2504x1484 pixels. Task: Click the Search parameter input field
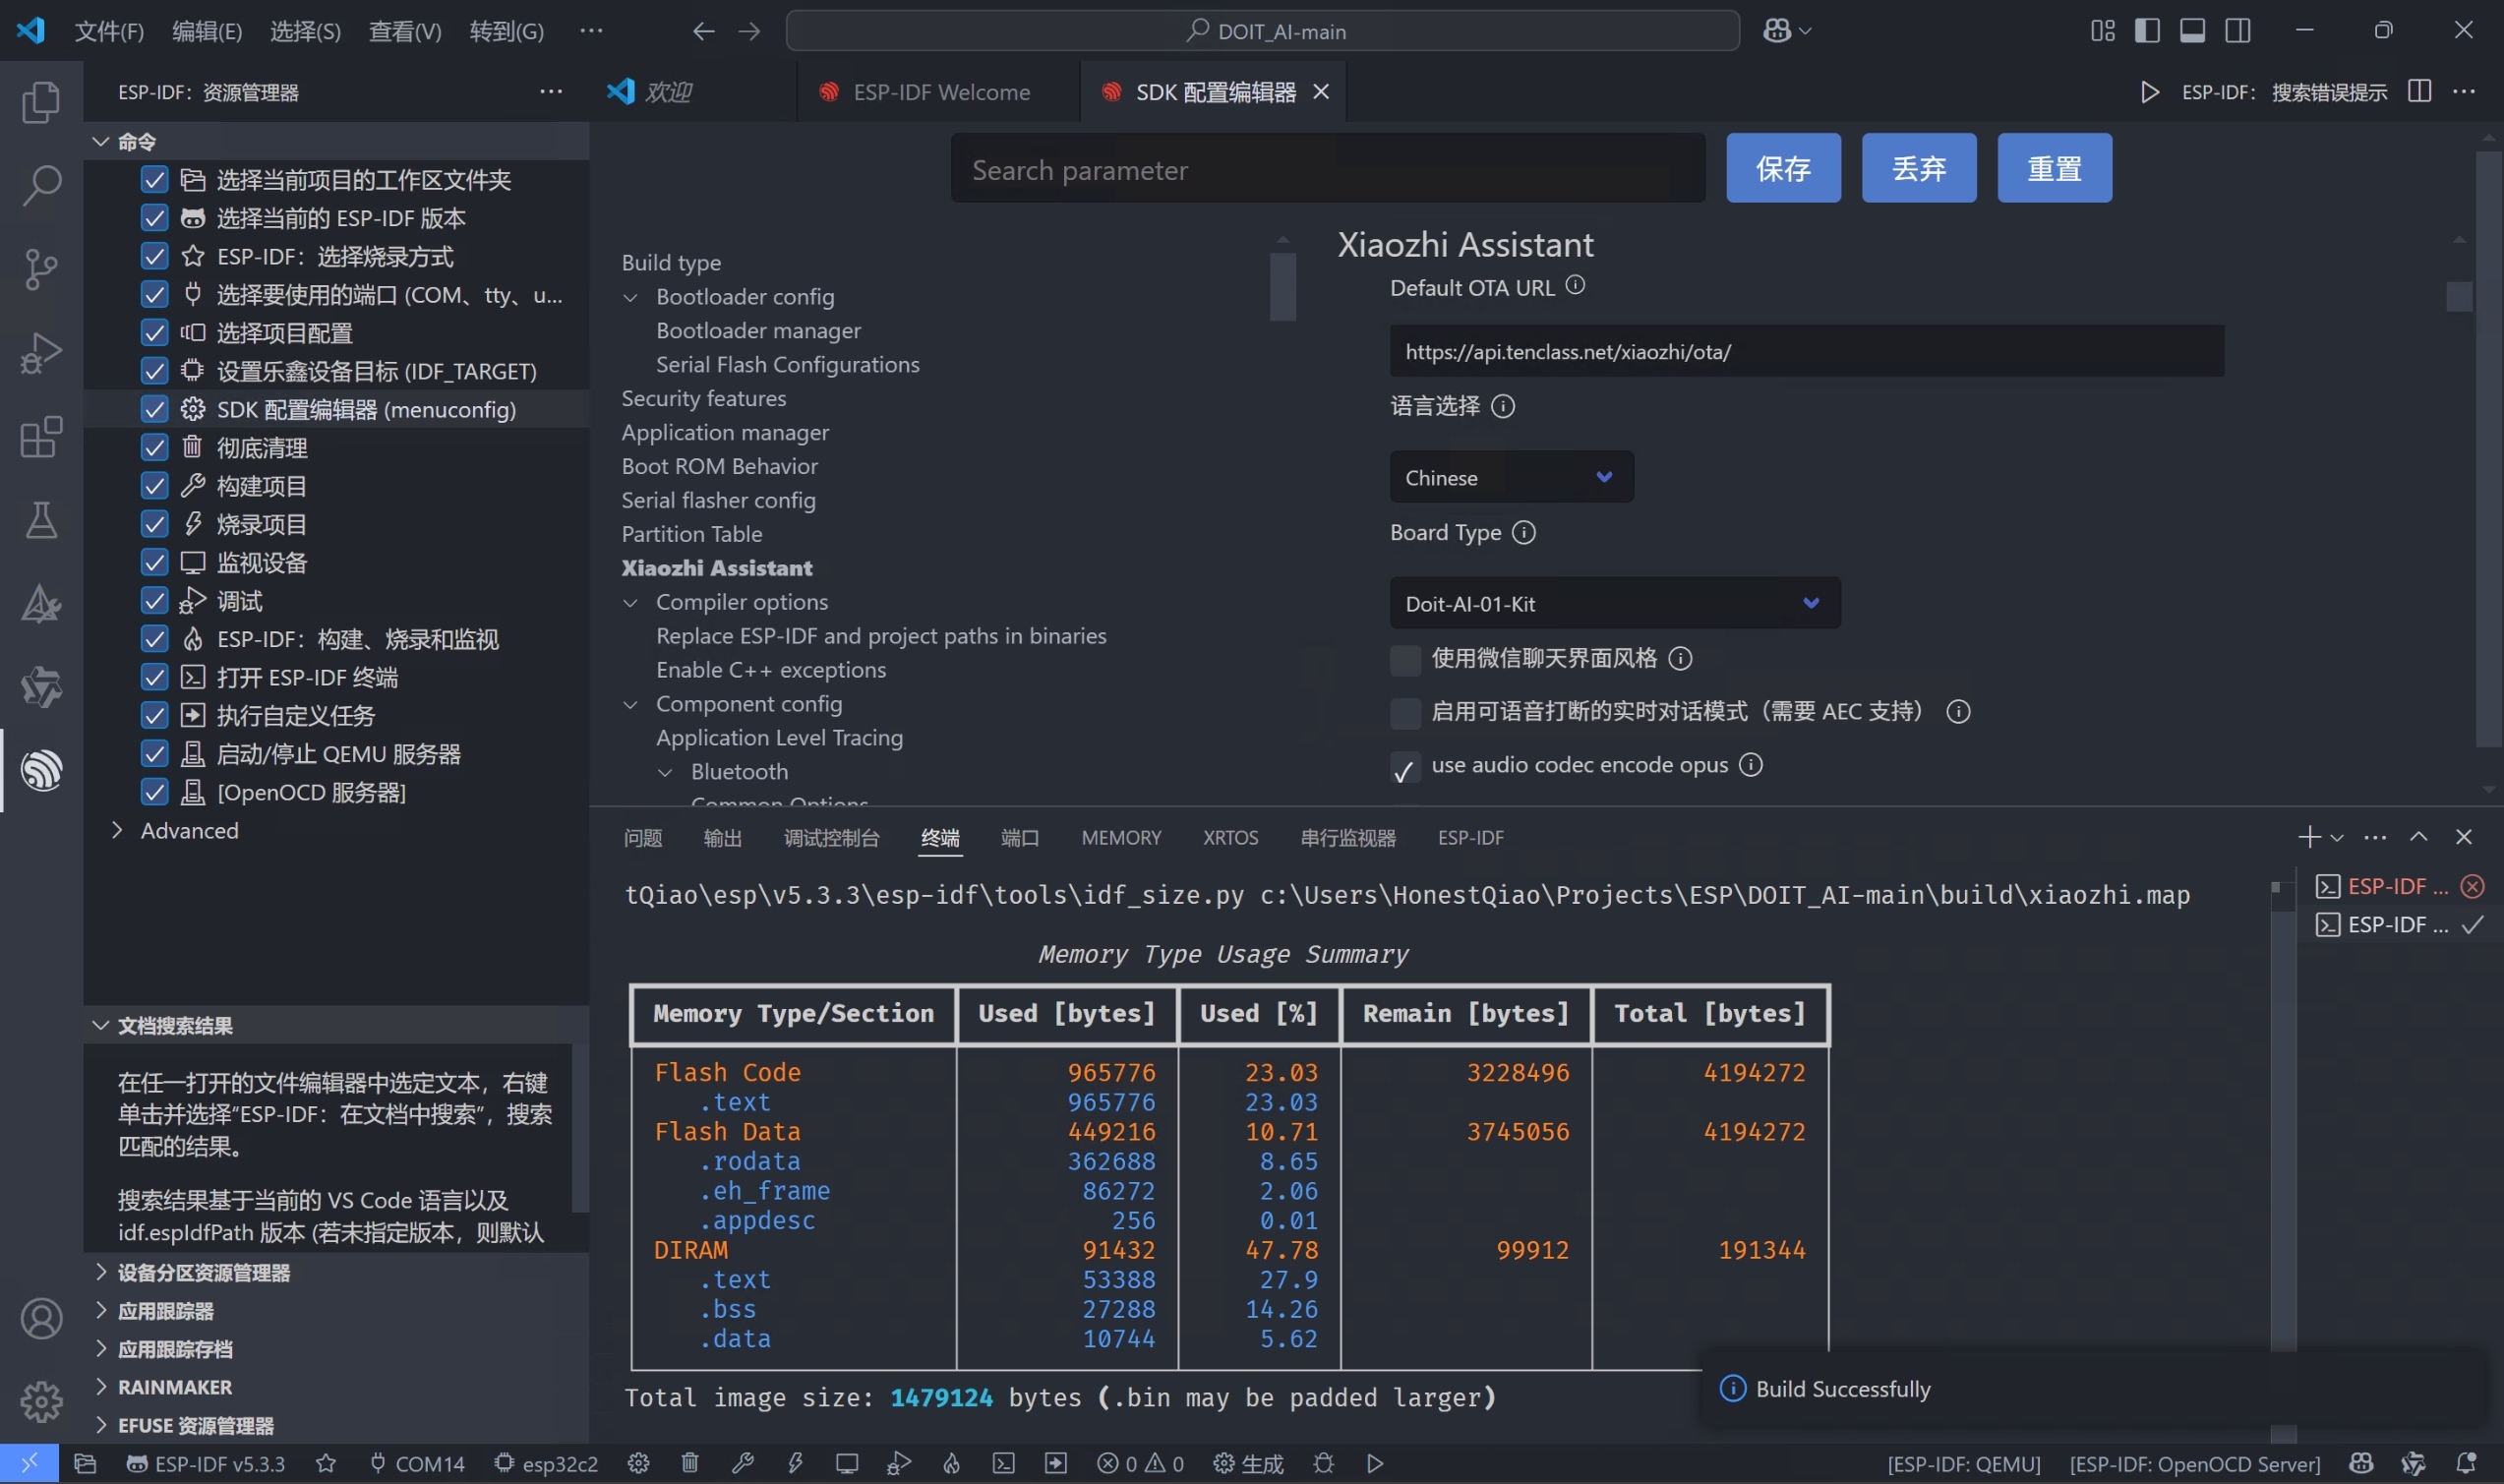pos(1327,170)
